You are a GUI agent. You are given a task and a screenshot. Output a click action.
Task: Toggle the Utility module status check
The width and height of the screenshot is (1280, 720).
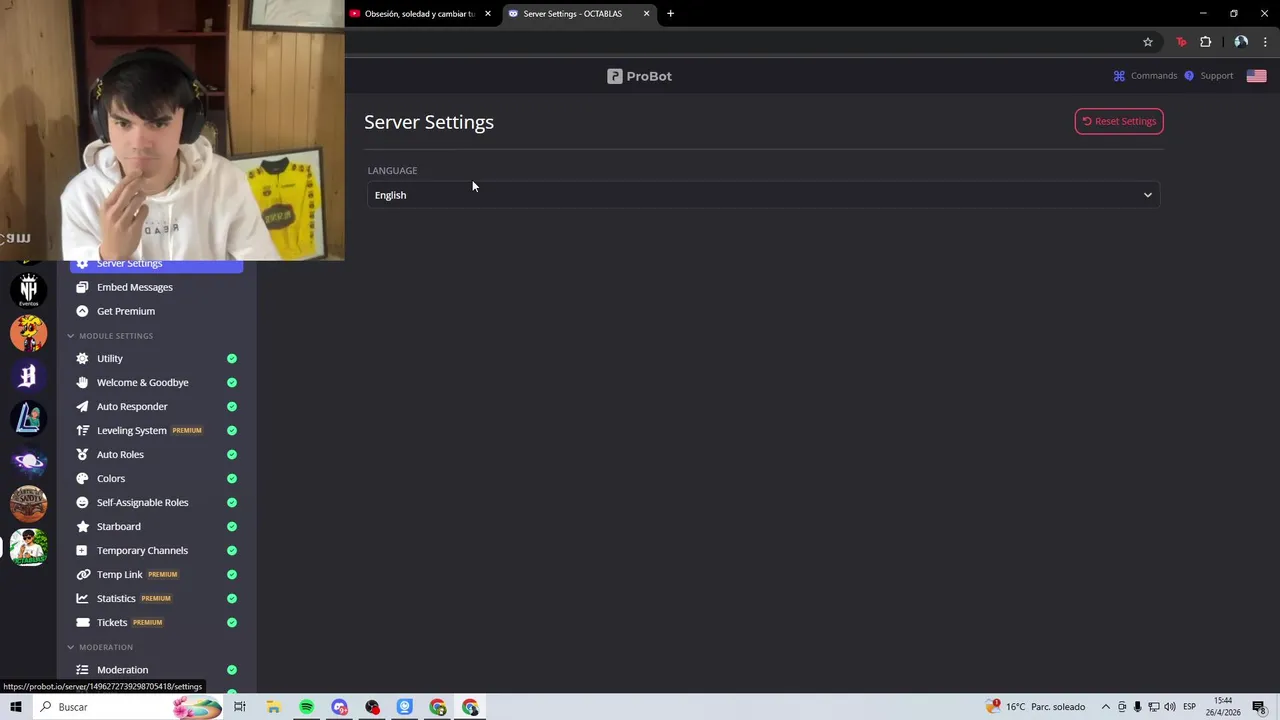pyautogui.click(x=232, y=358)
